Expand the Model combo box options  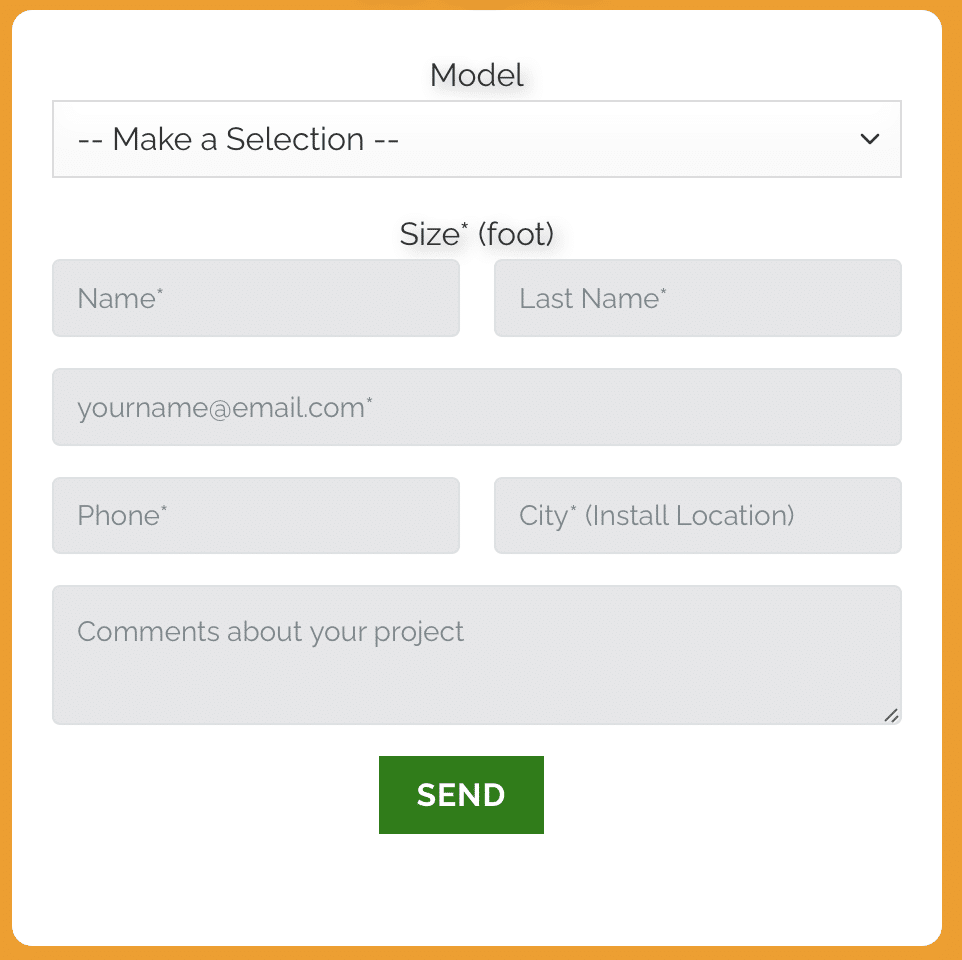(476, 139)
